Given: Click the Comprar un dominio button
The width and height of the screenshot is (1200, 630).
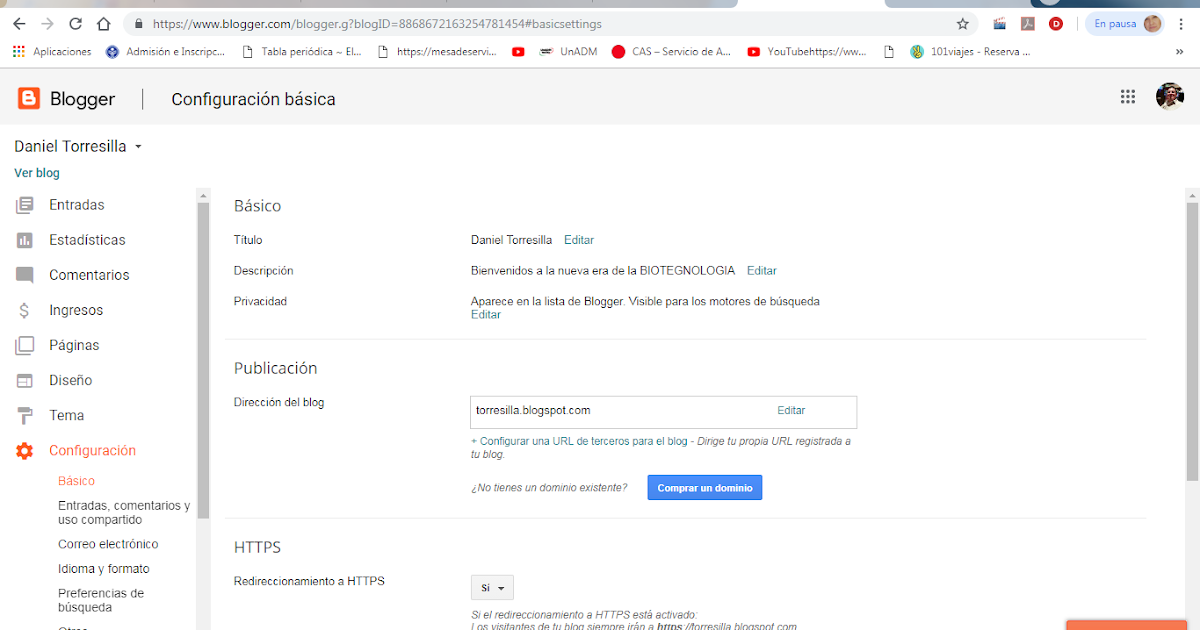Looking at the screenshot, I should (x=705, y=488).
